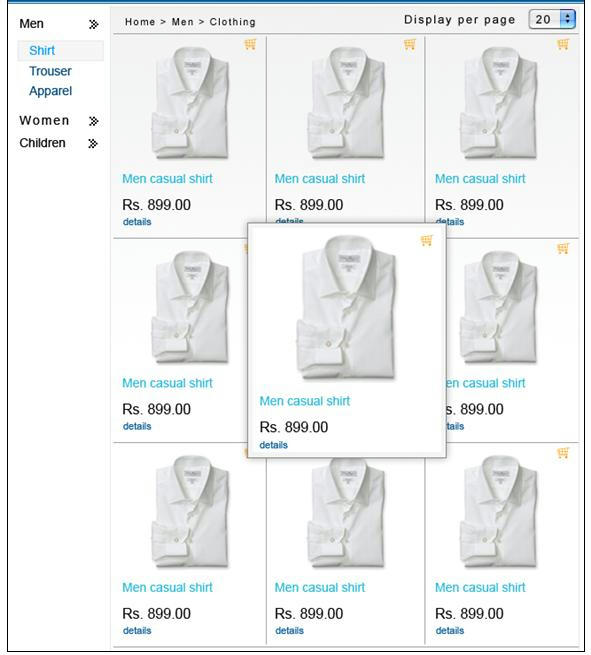The height and width of the screenshot is (655, 591).
Task: Click cart icon on middle-right product
Action: [563, 248]
